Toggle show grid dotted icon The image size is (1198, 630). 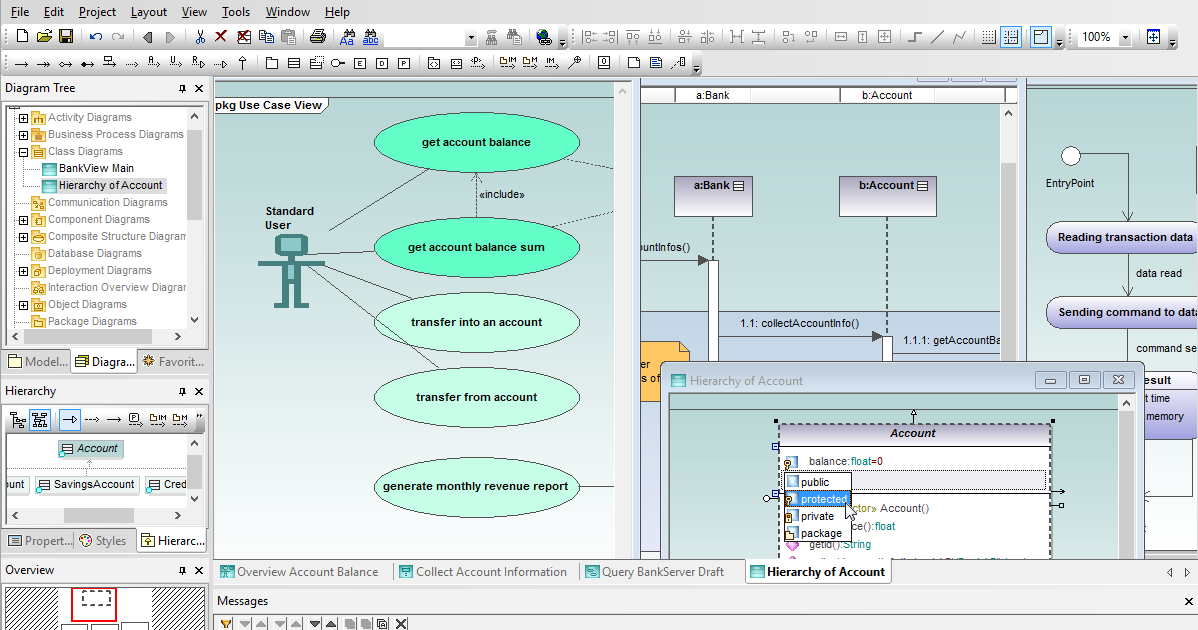coord(989,37)
